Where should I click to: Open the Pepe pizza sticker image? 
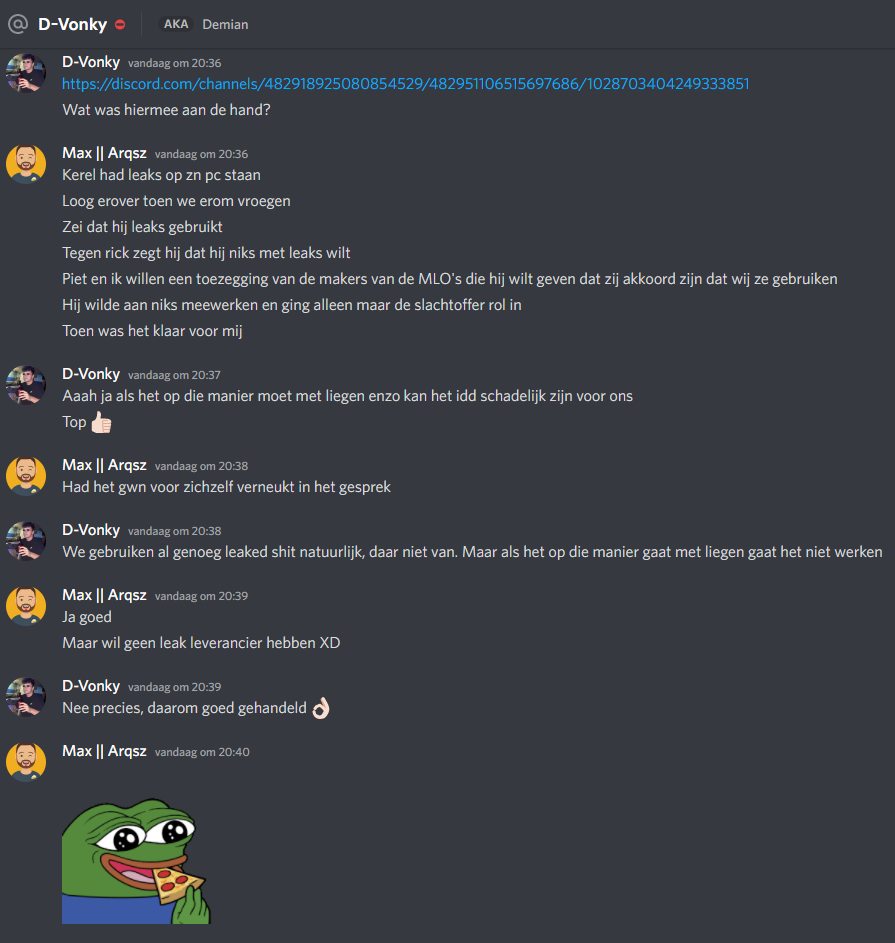point(137,861)
